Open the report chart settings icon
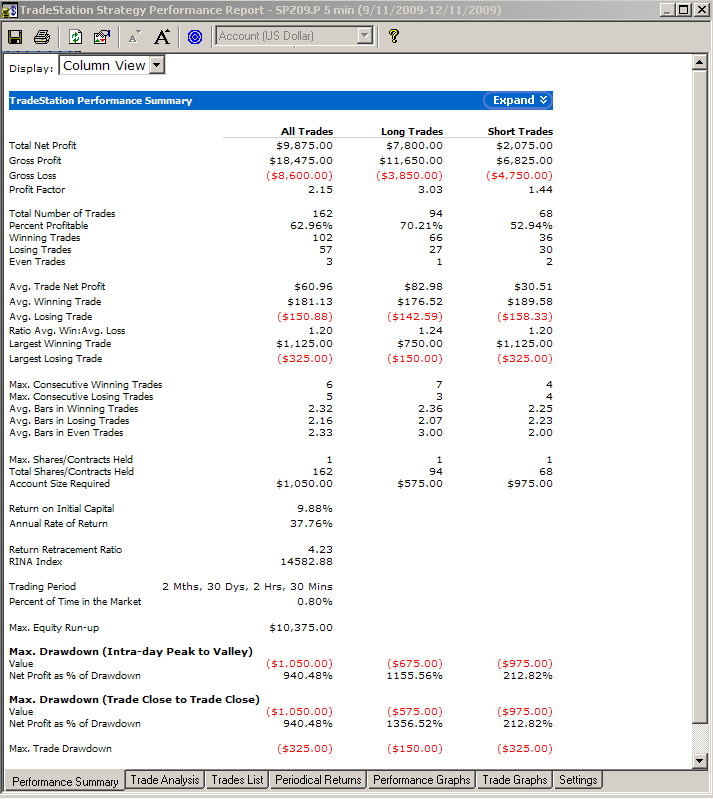This screenshot has height=799, width=713. 102,37
